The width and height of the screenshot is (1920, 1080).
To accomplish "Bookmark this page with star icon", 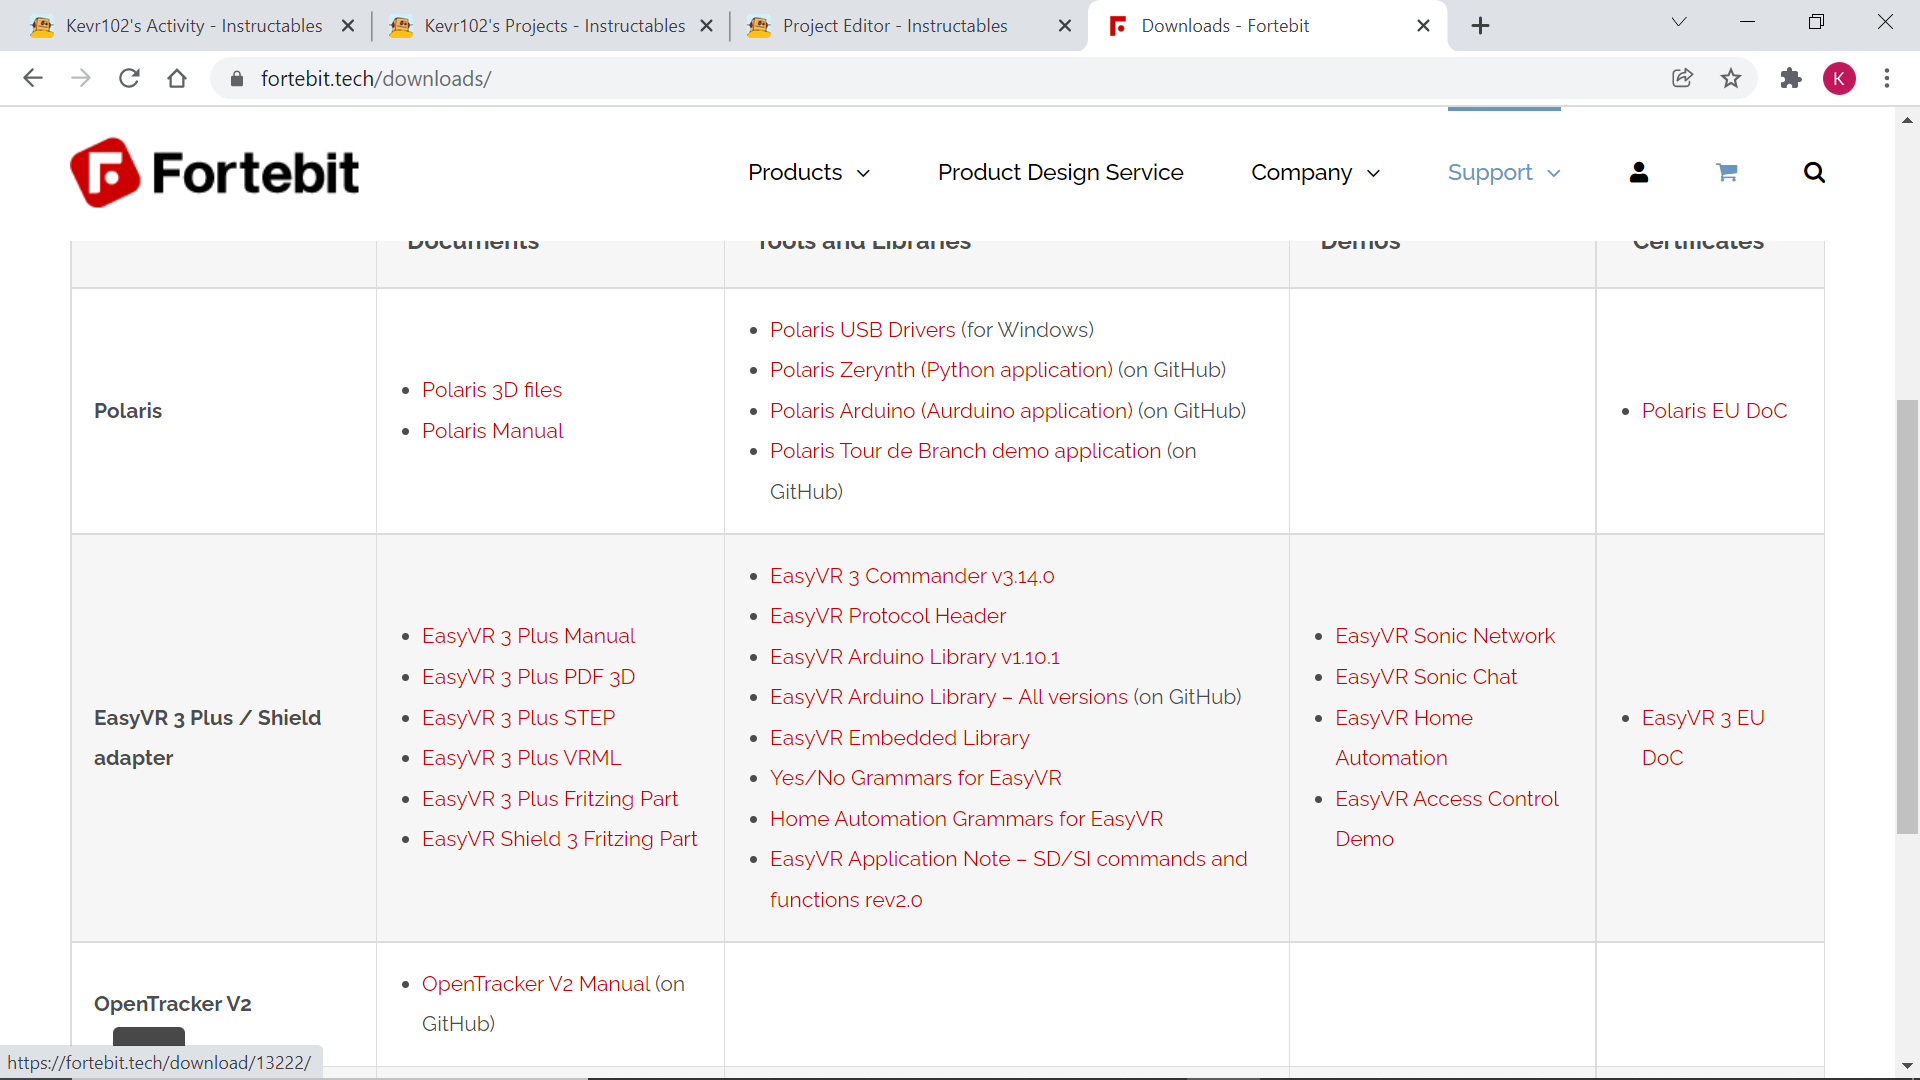I will click(1731, 78).
